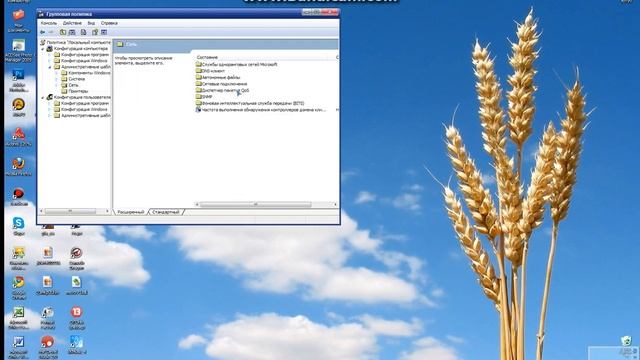Select Конфигурация пользователя in the tree
The width and height of the screenshot is (640, 360).
79,98
